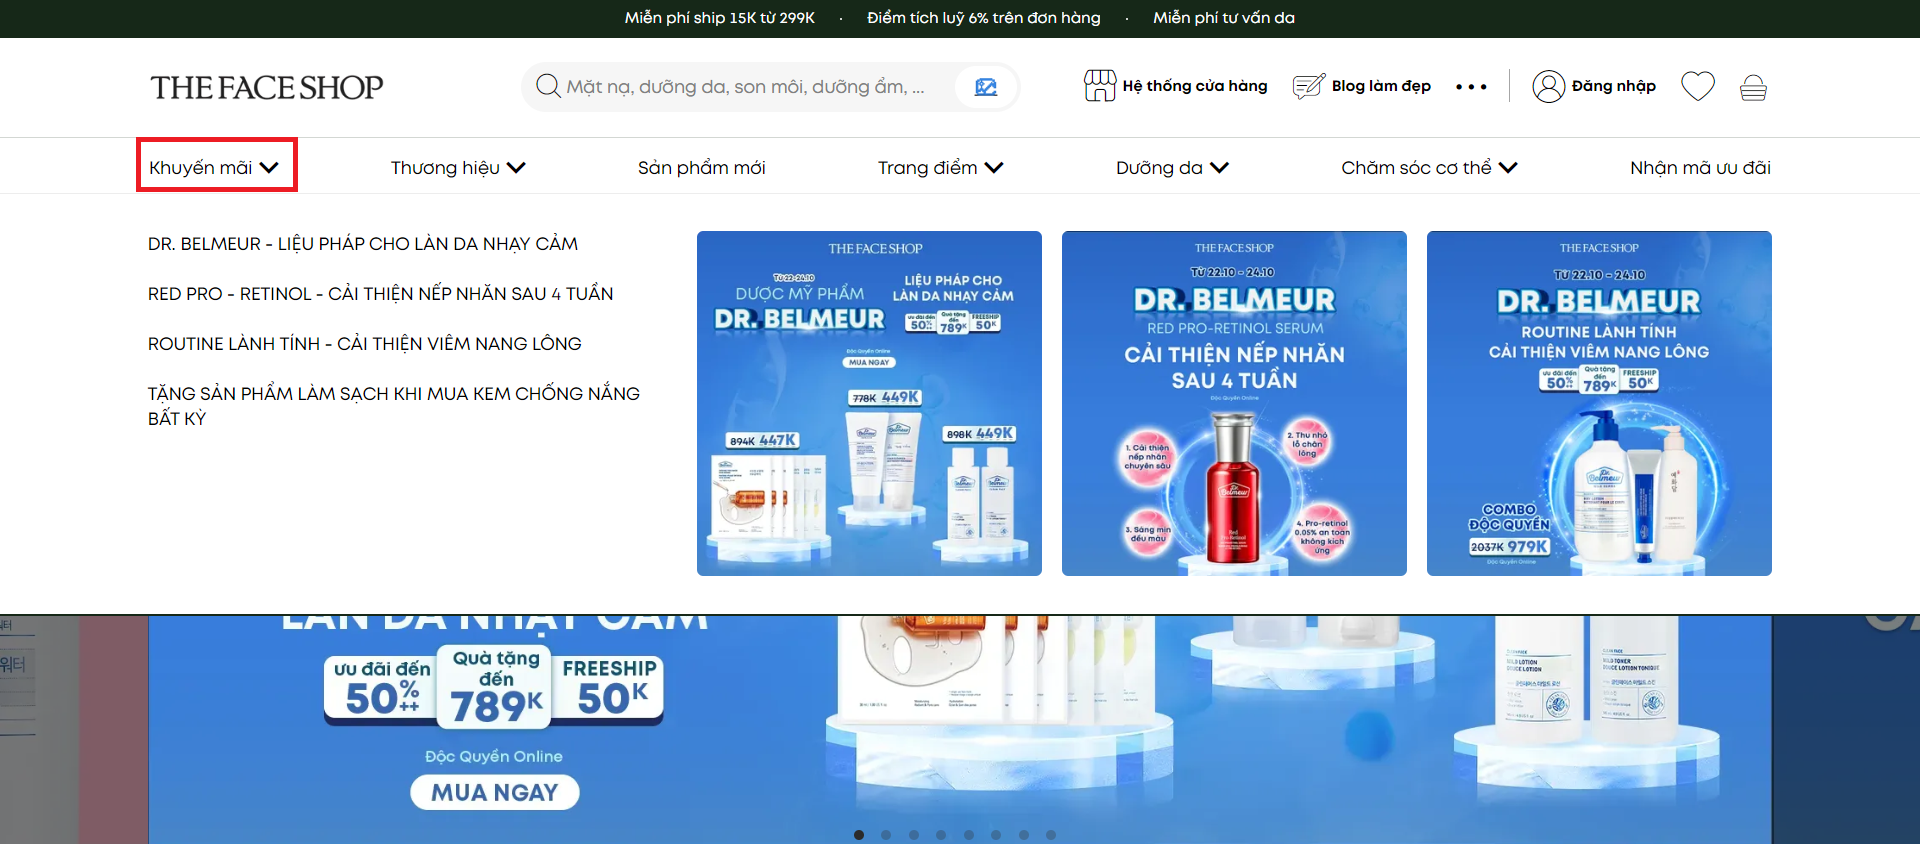Image resolution: width=1920 pixels, height=844 pixels.
Task: Jump to the third carousel pagination dot
Action: point(914,835)
